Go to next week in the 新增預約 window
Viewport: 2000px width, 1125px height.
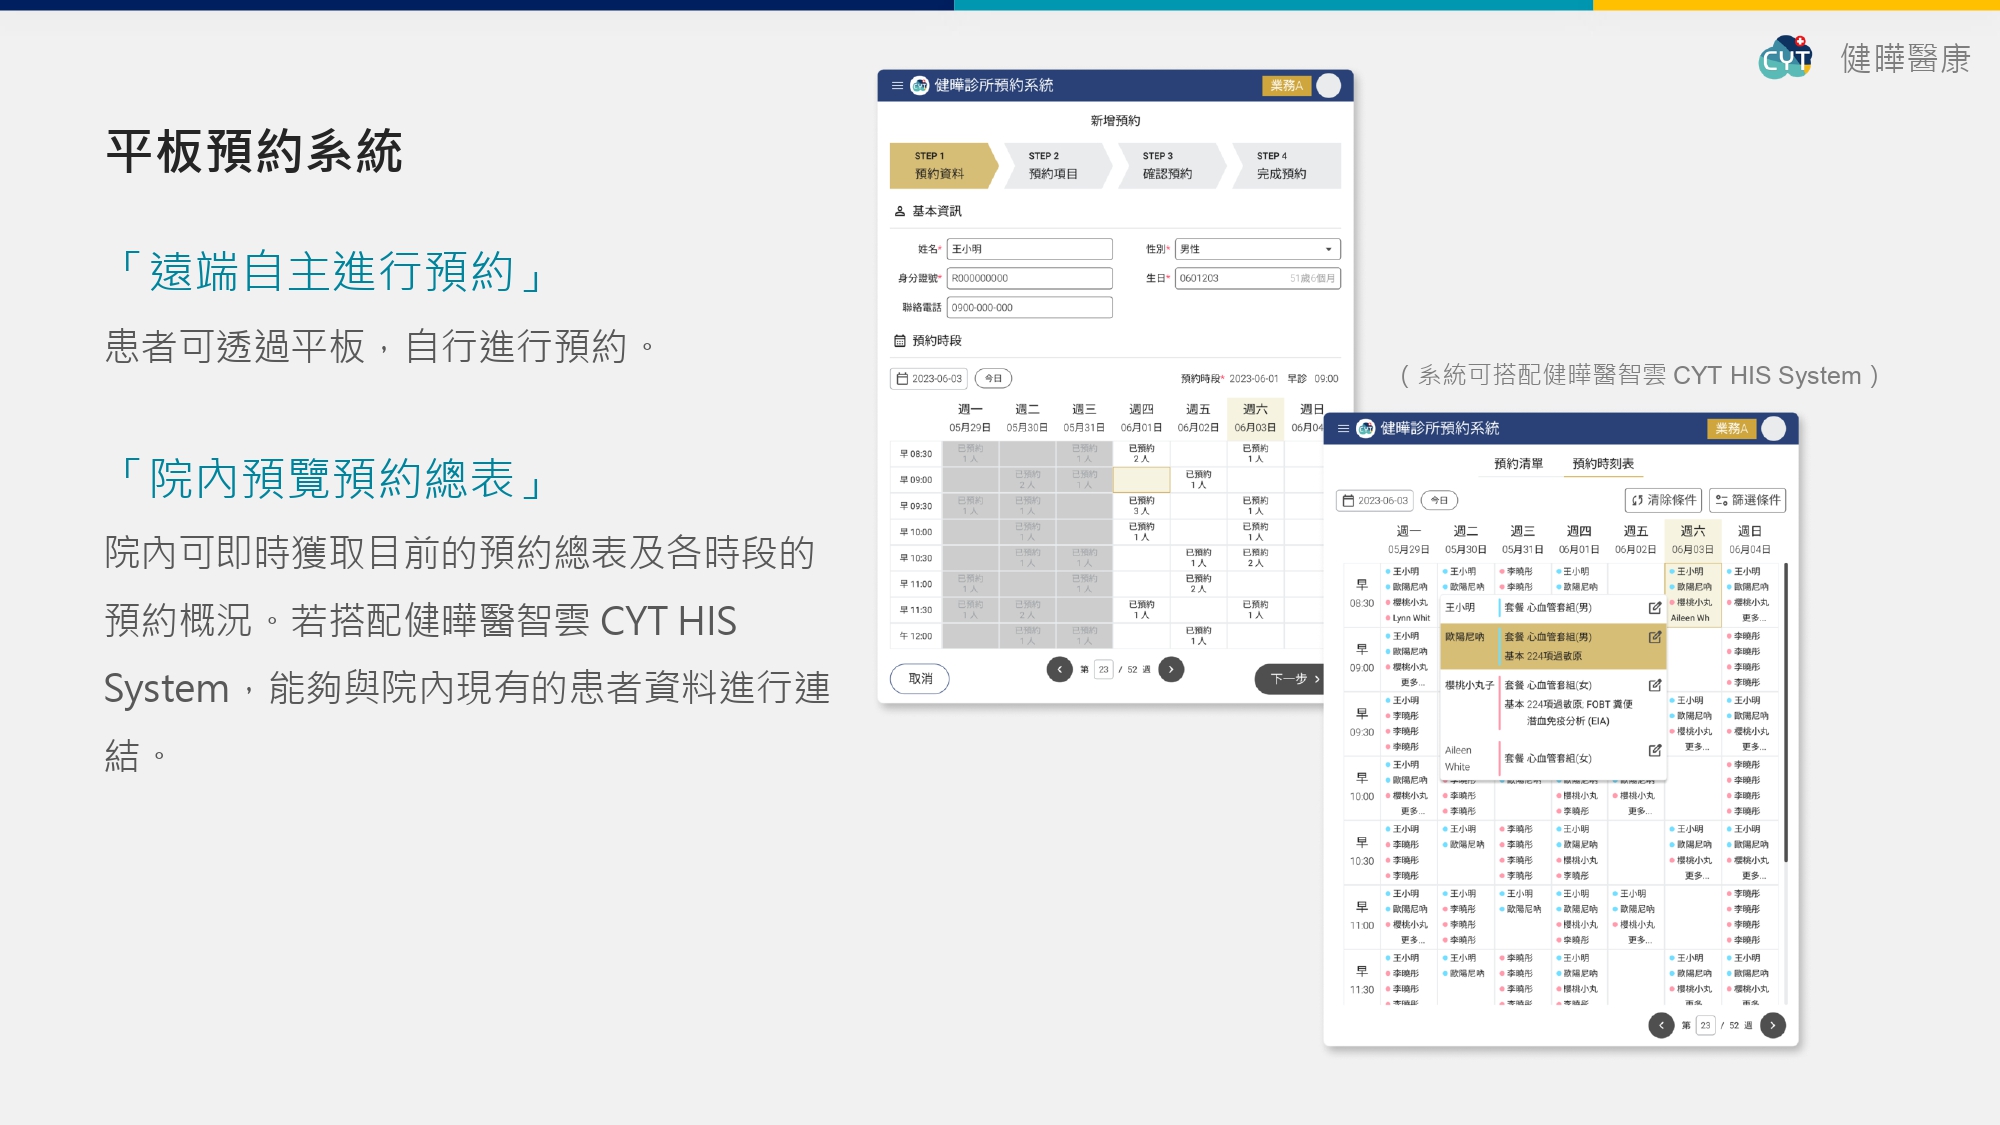[x=1171, y=669]
